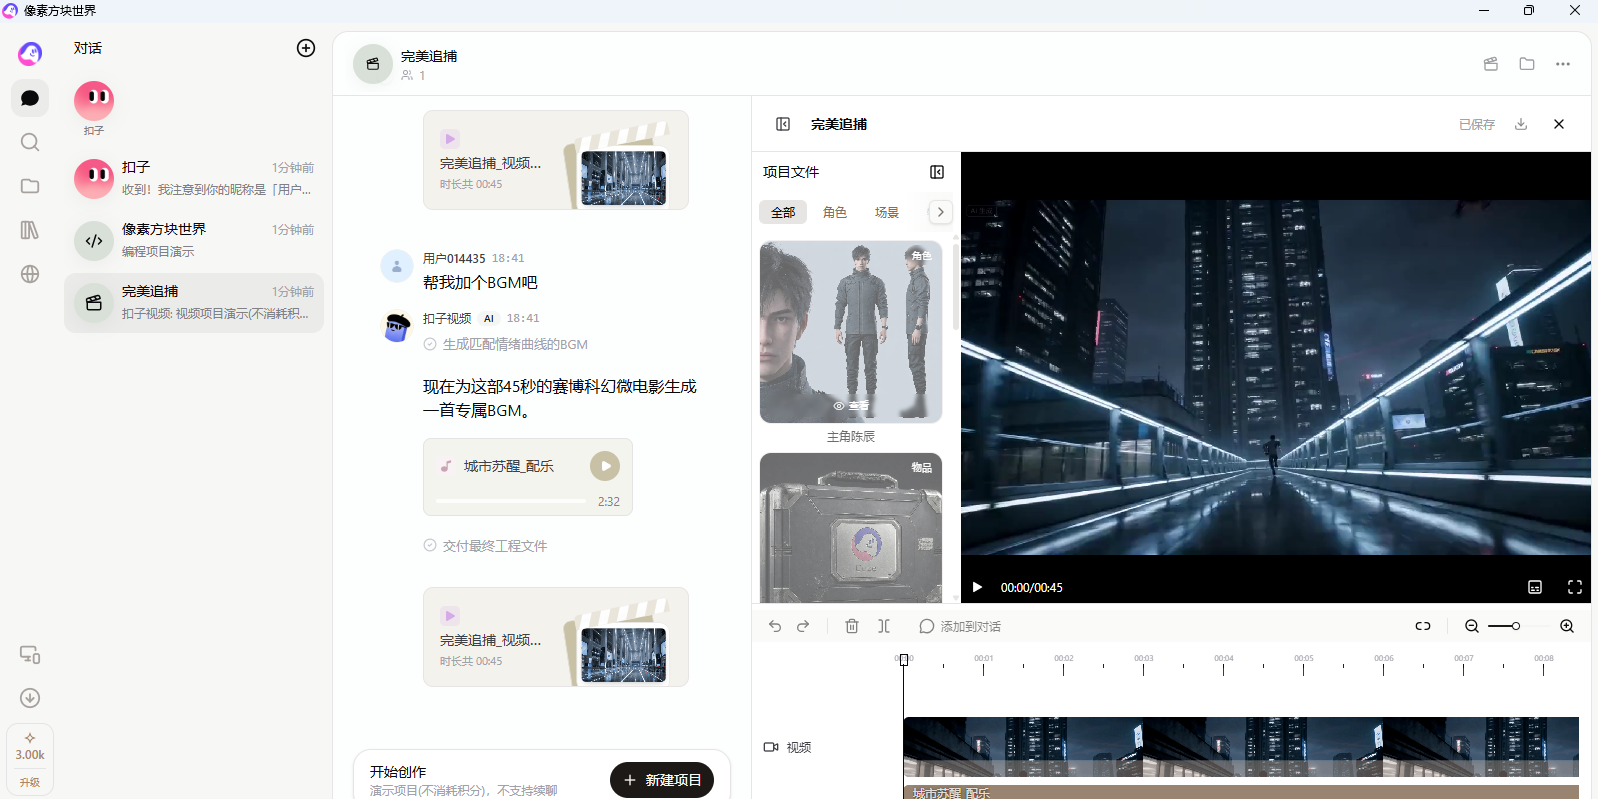This screenshot has height=799, width=1598.
Task: Click the timeline playhead marker
Action: [x=904, y=660]
